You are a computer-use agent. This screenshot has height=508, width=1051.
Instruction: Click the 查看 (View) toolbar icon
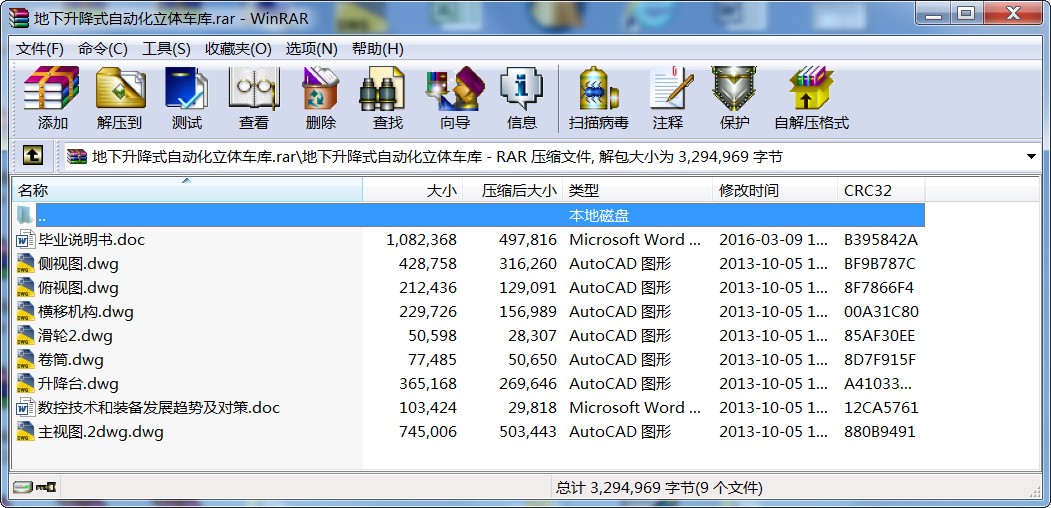254,88
